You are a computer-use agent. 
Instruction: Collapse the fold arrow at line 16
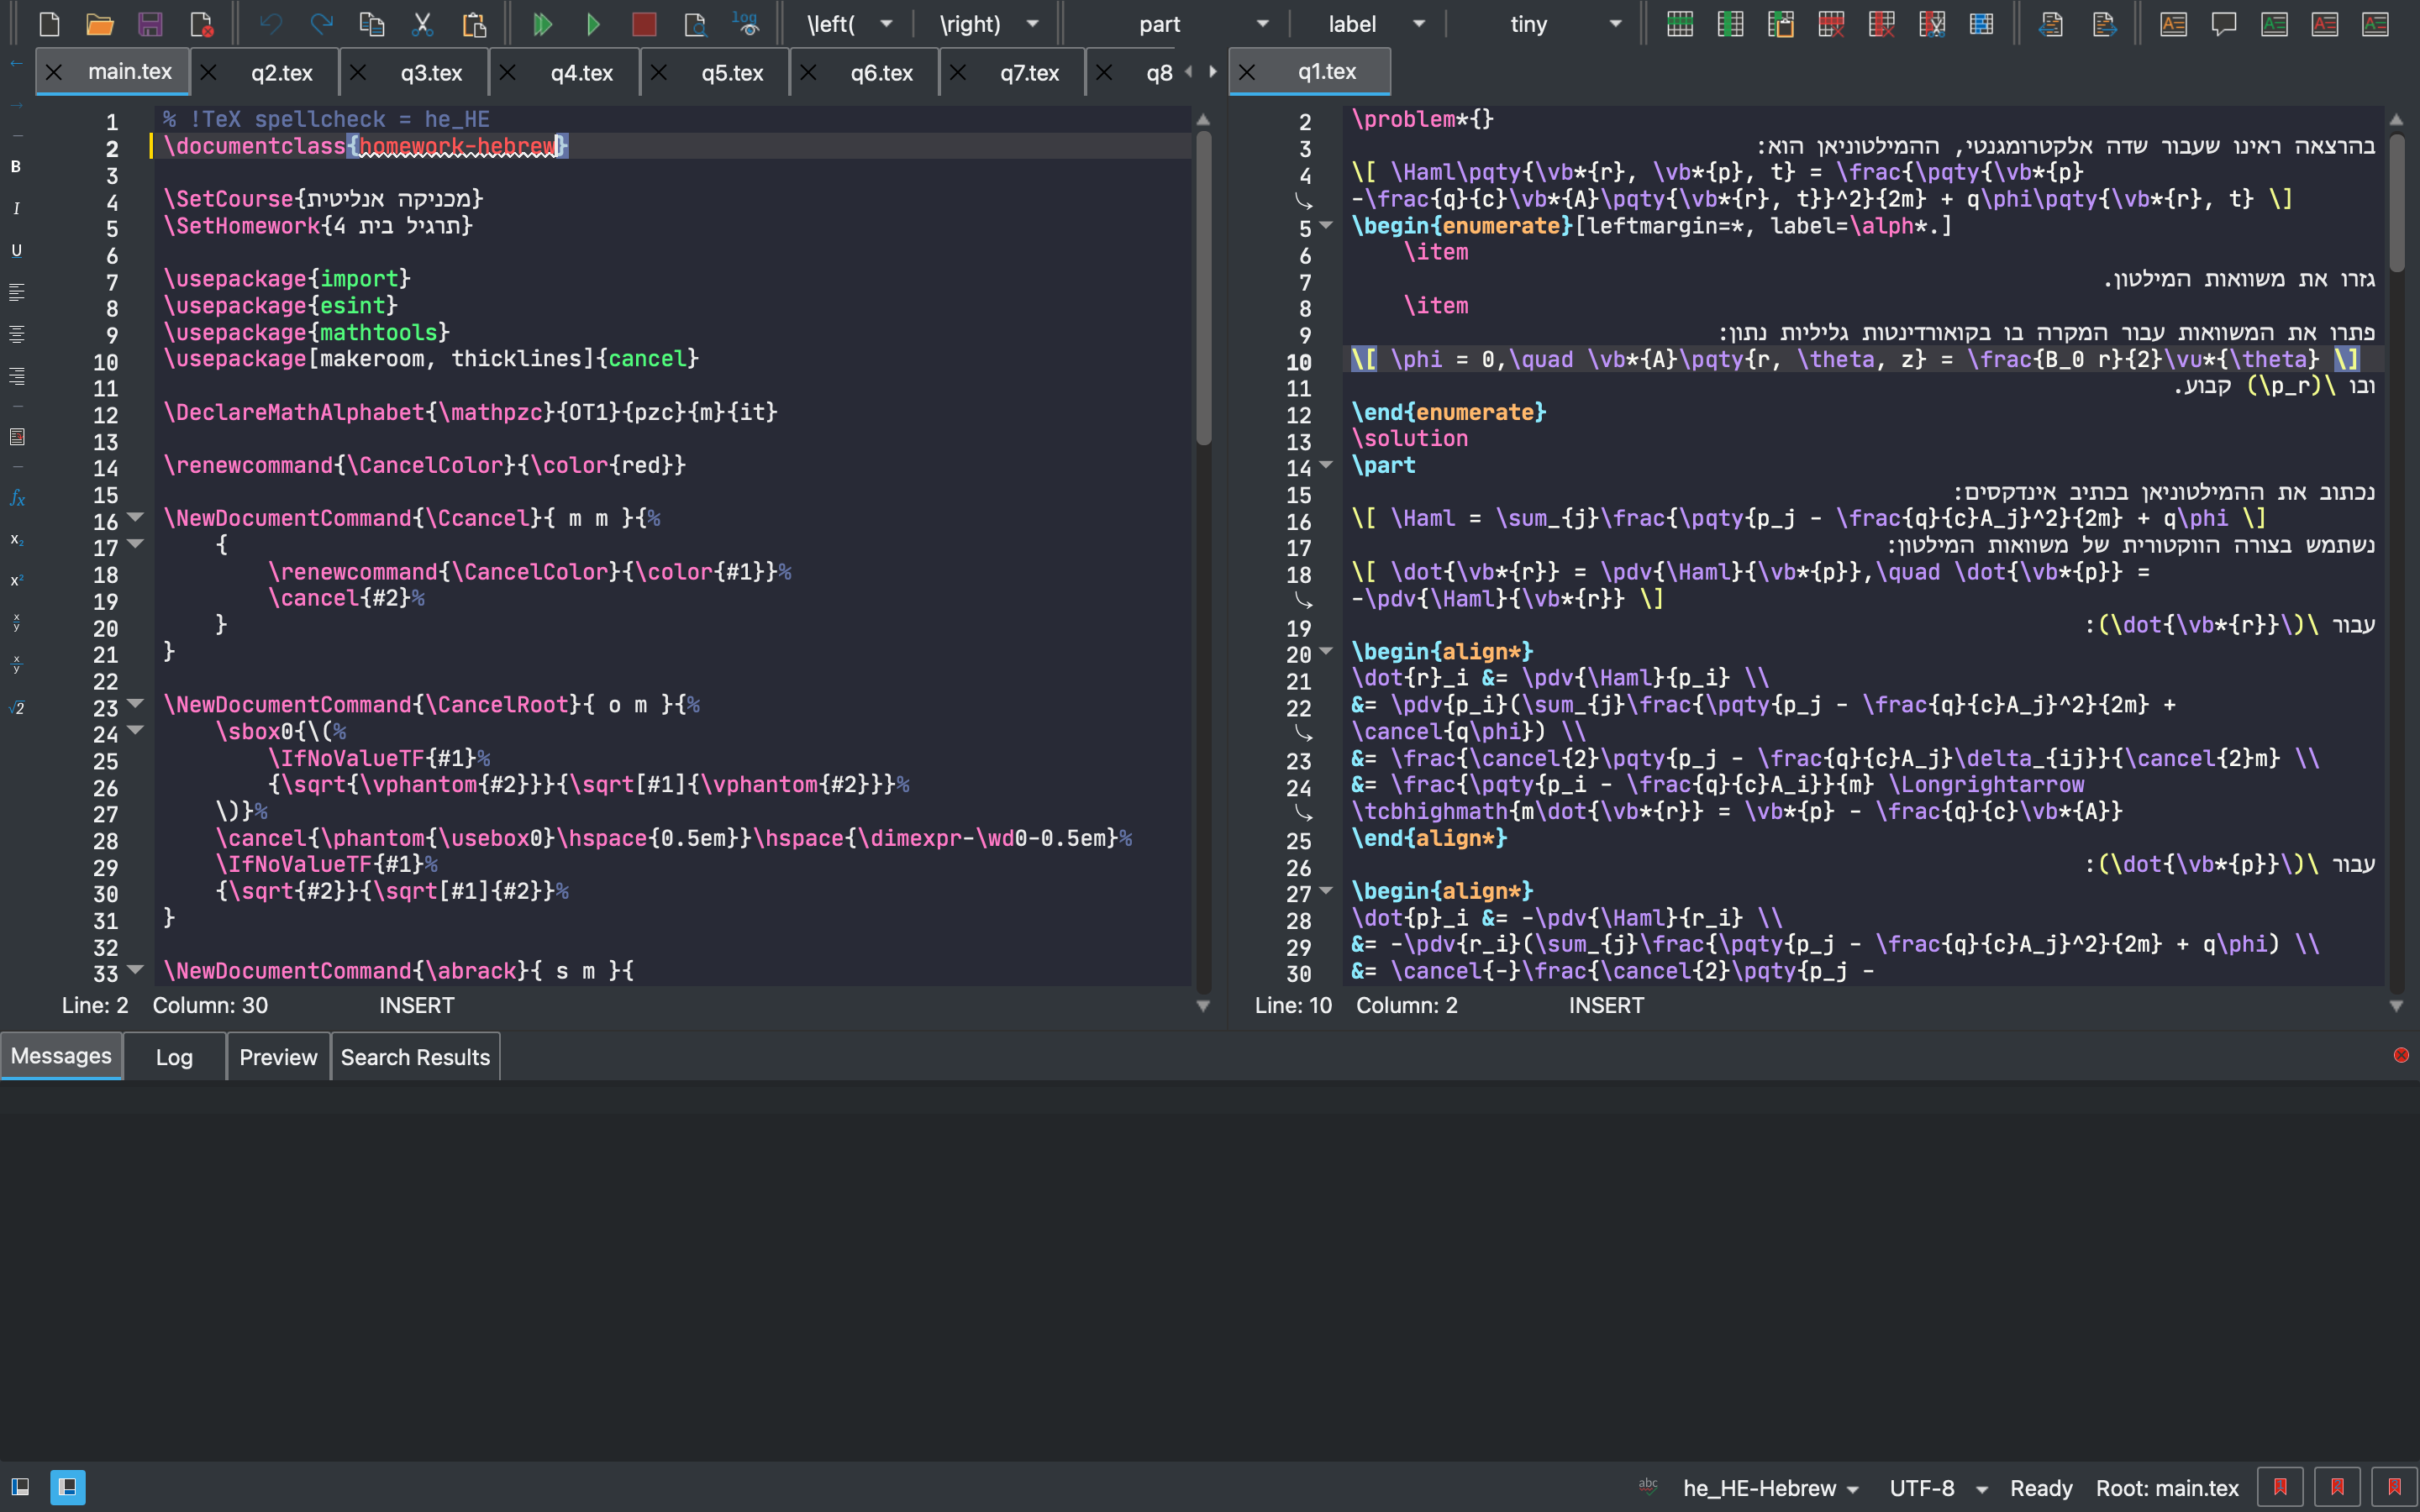point(135,518)
